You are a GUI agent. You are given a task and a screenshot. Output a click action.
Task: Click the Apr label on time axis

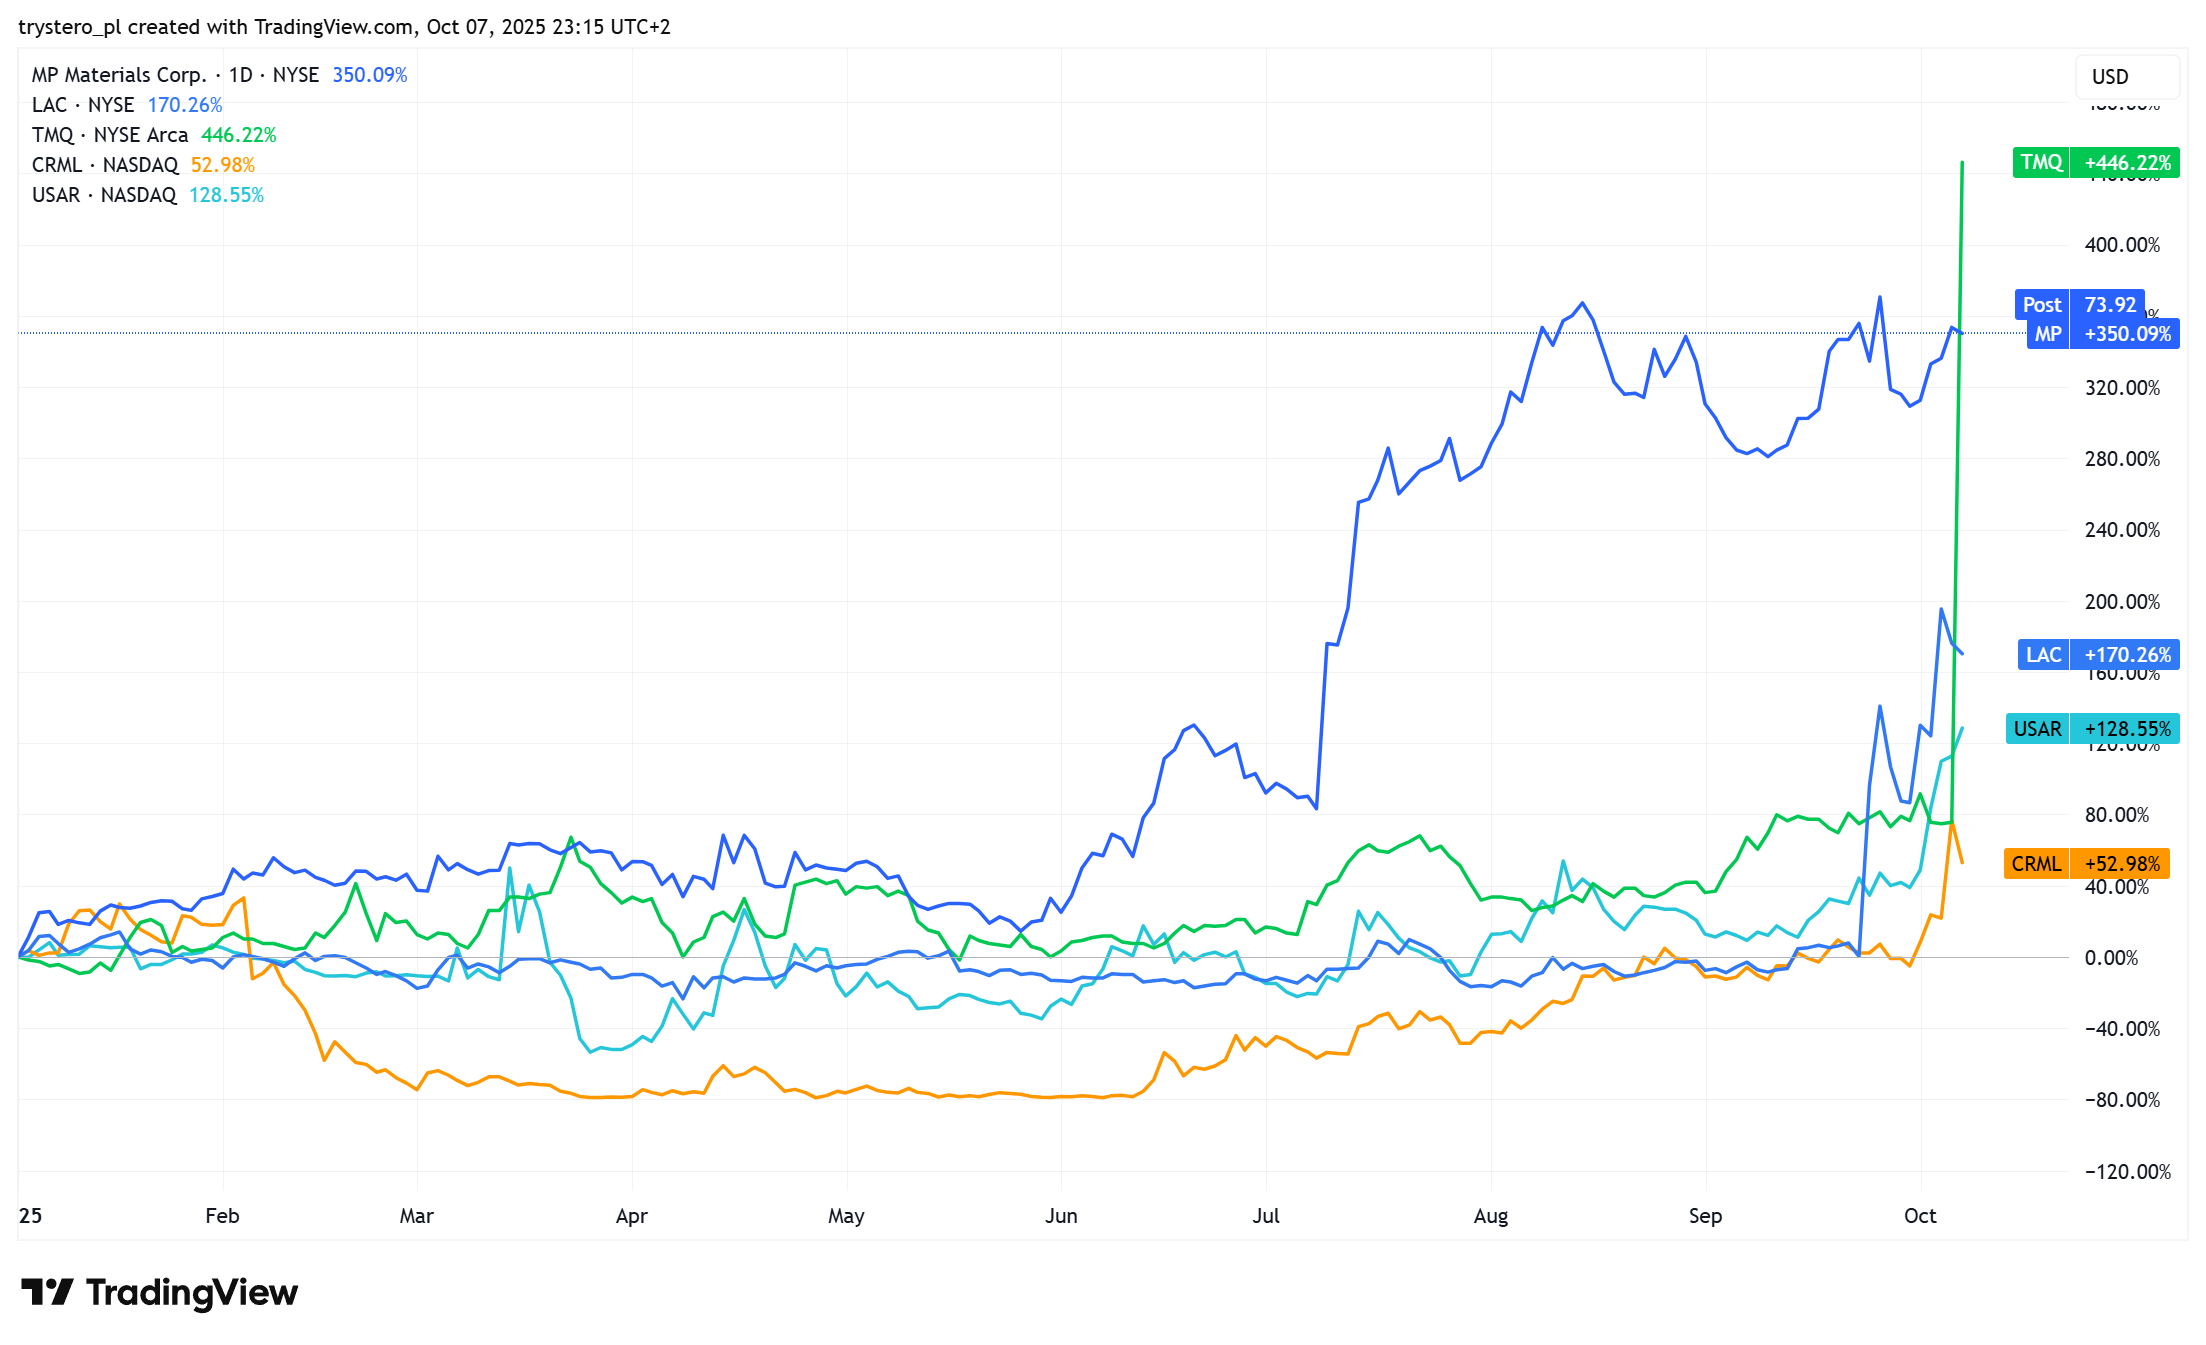(x=631, y=1216)
